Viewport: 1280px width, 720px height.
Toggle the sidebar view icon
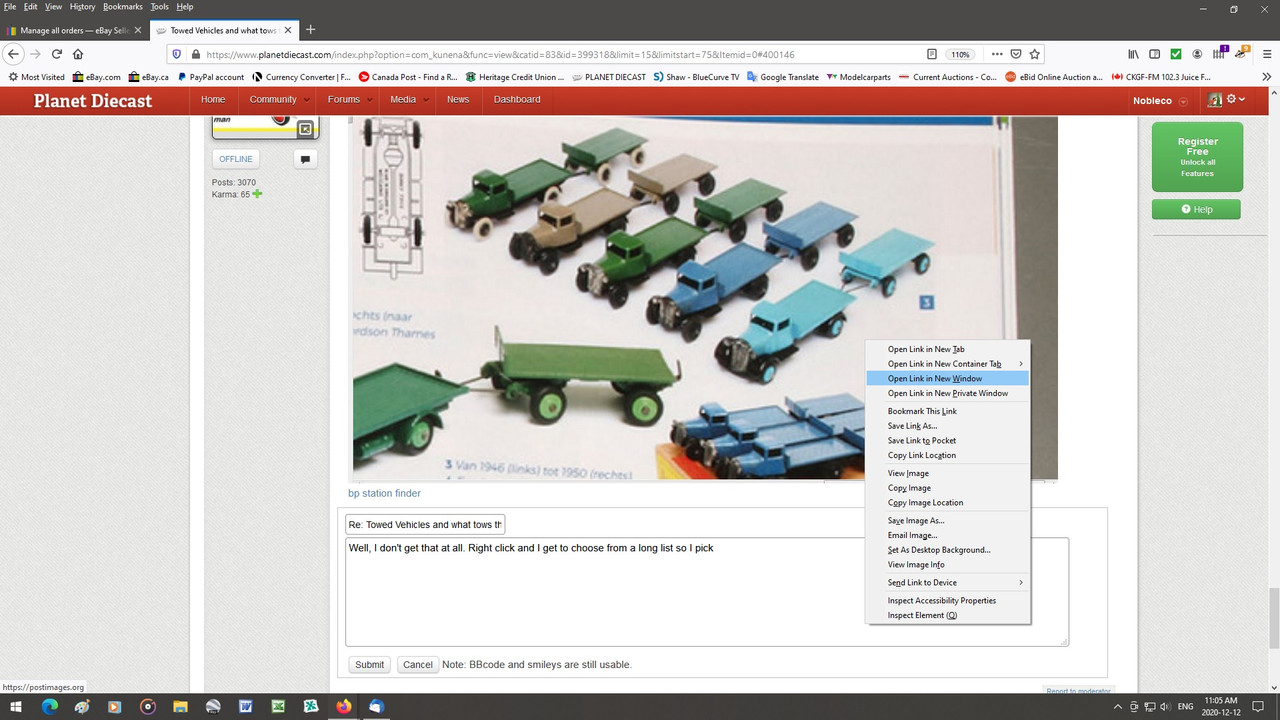pos(1154,54)
